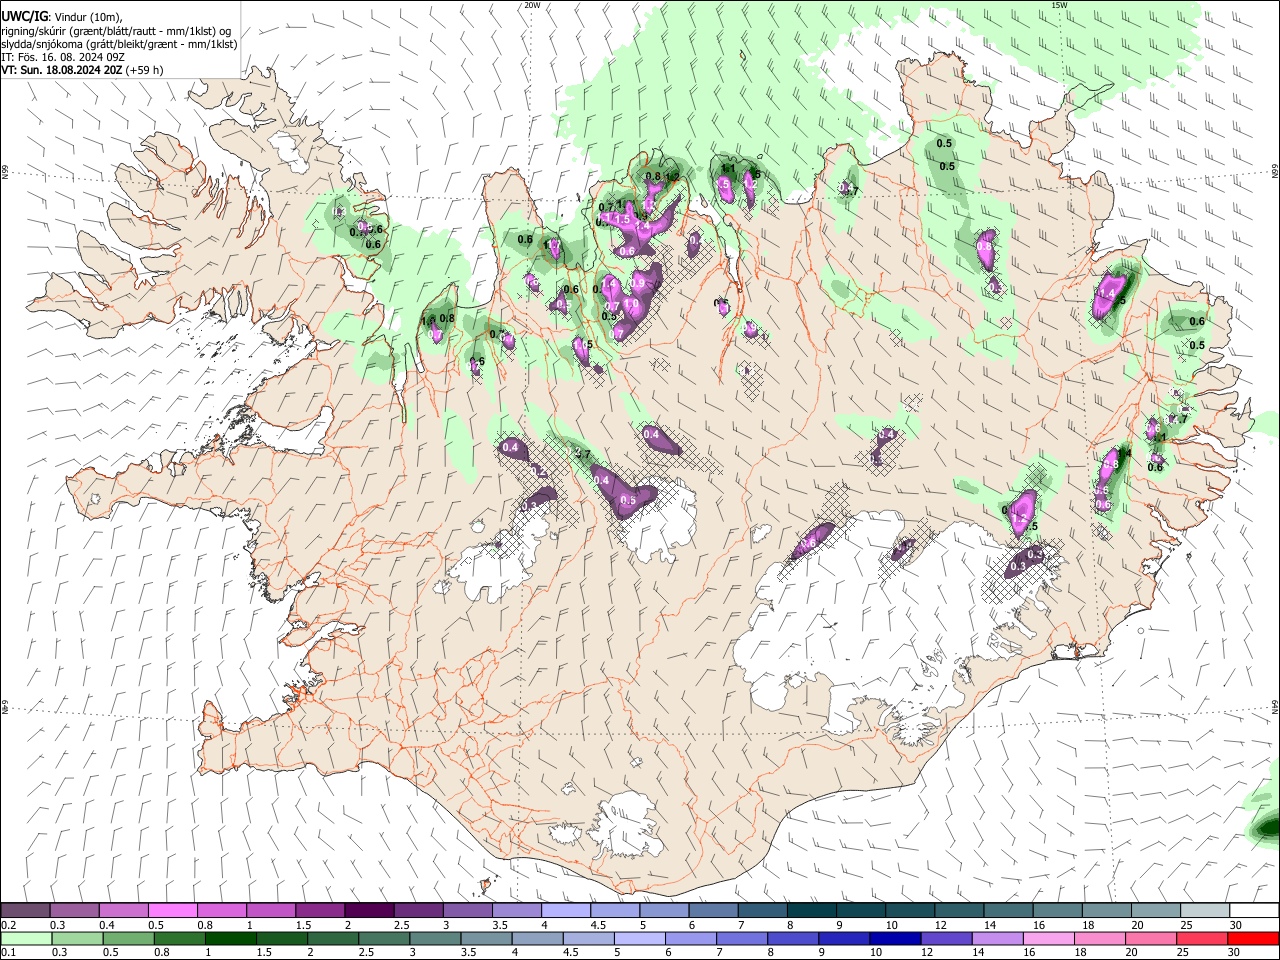Click the '15W' longitude label at top
The width and height of the screenshot is (1280, 960).
tap(1059, 5)
